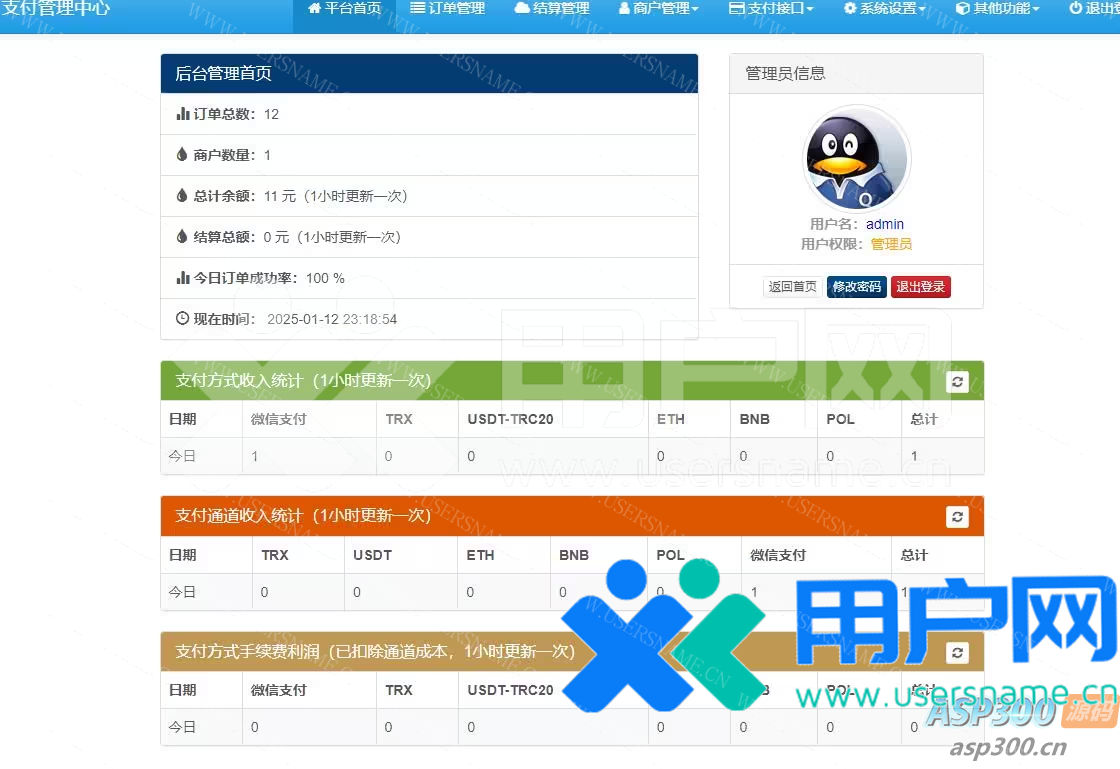Click the bar chart icon beside 订单总数
The image size is (1120, 769).
point(183,114)
